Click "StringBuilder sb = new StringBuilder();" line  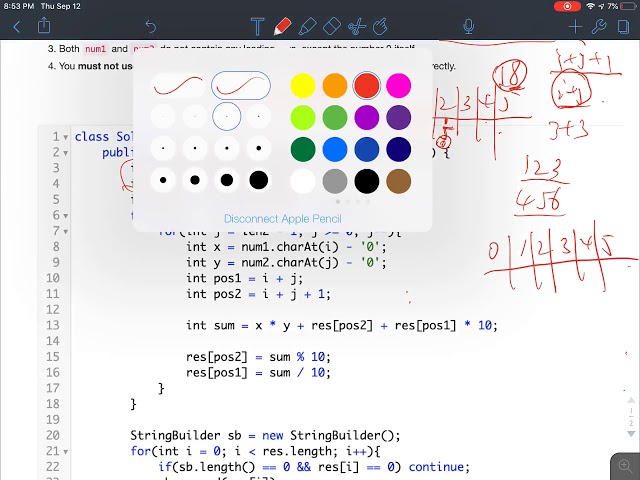(265, 436)
